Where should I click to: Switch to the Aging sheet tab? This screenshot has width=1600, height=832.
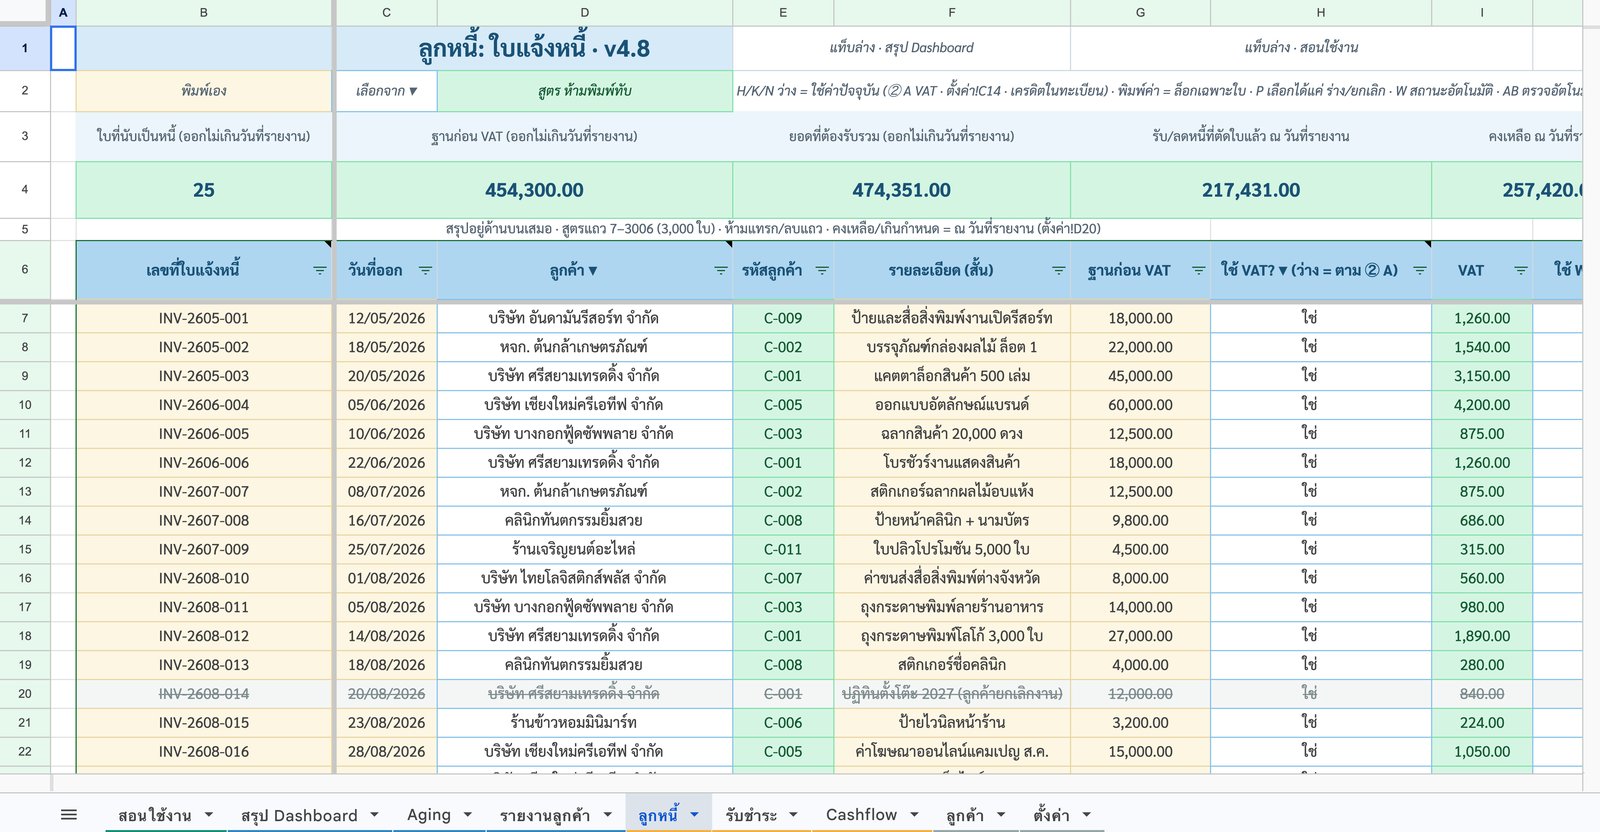(x=429, y=815)
